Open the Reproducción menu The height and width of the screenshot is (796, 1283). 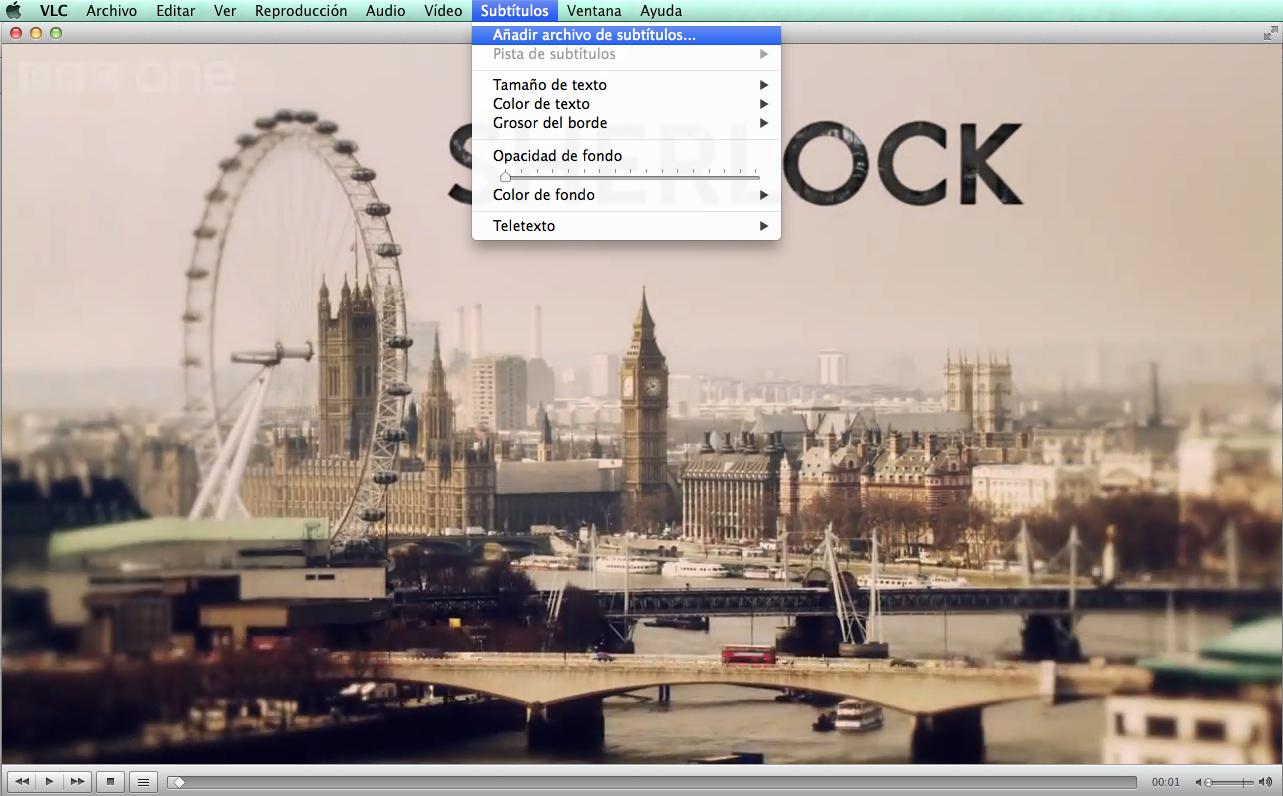pos(301,11)
